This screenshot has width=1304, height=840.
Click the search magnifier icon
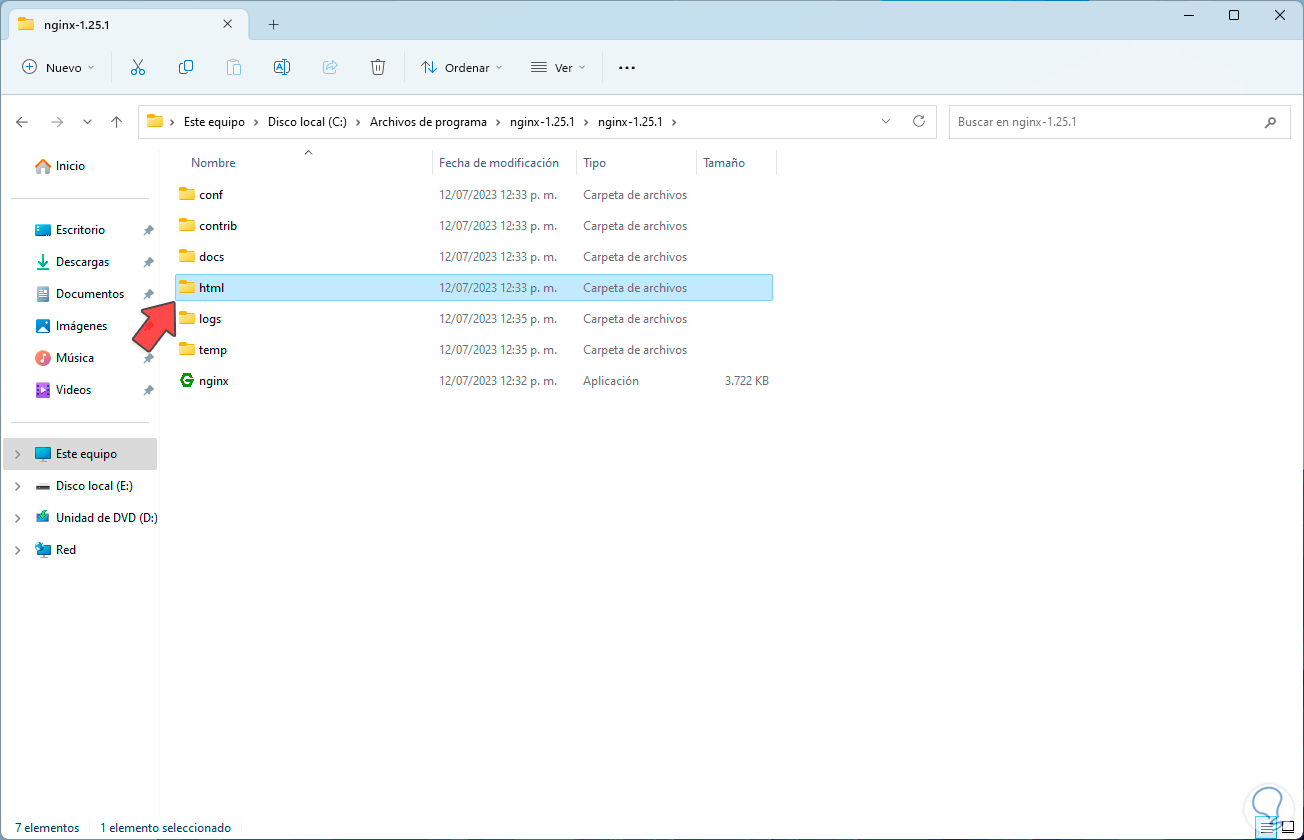(x=1270, y=122)
